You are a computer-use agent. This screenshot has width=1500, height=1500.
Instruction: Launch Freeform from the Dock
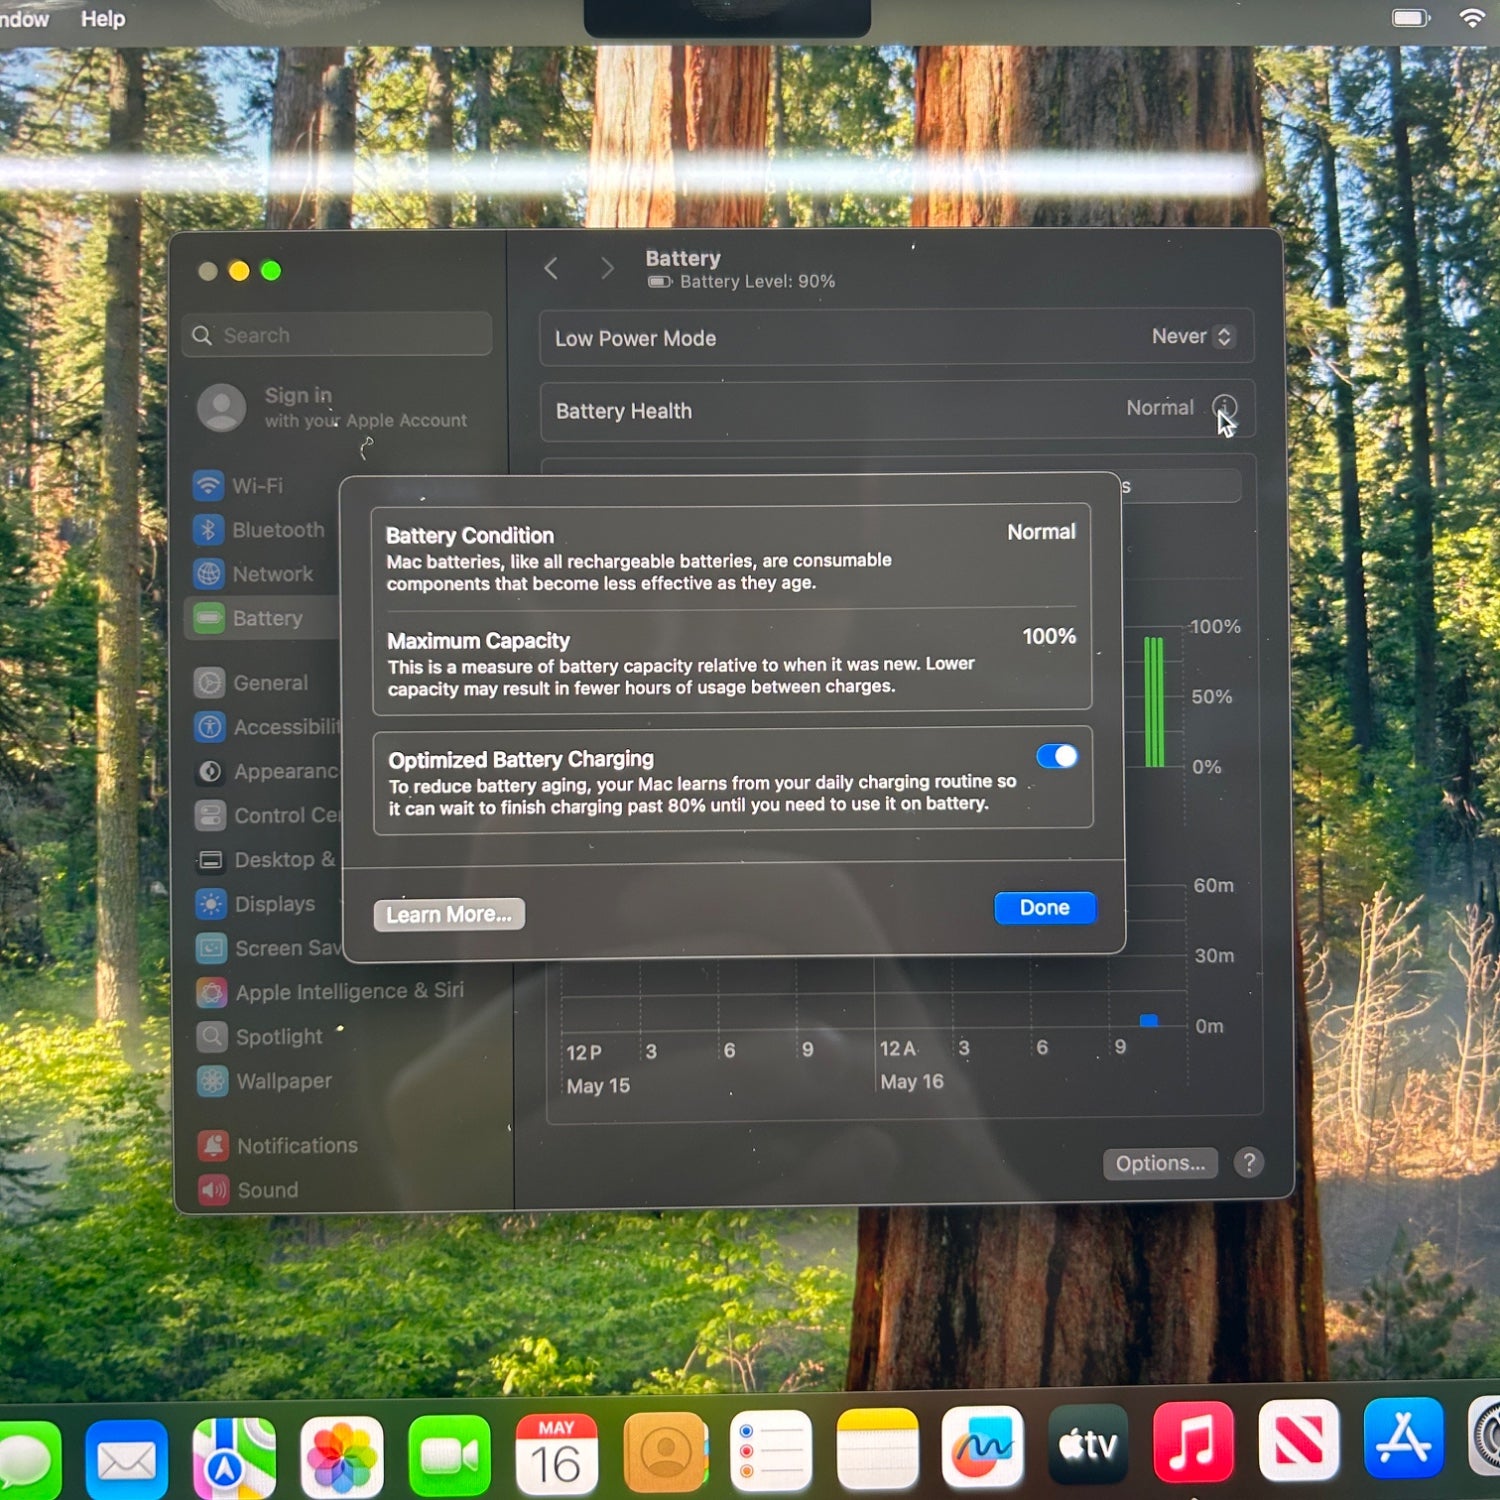click(x=983, y=1445)
